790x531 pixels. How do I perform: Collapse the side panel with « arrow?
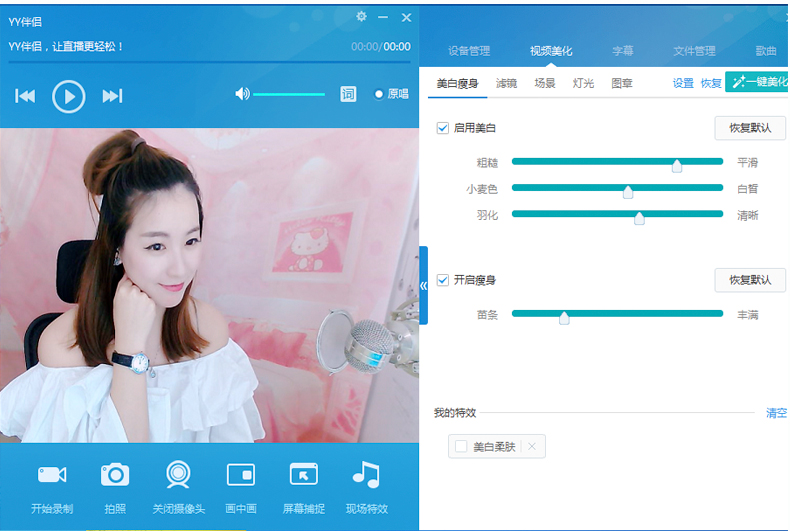tap(424, 285)
